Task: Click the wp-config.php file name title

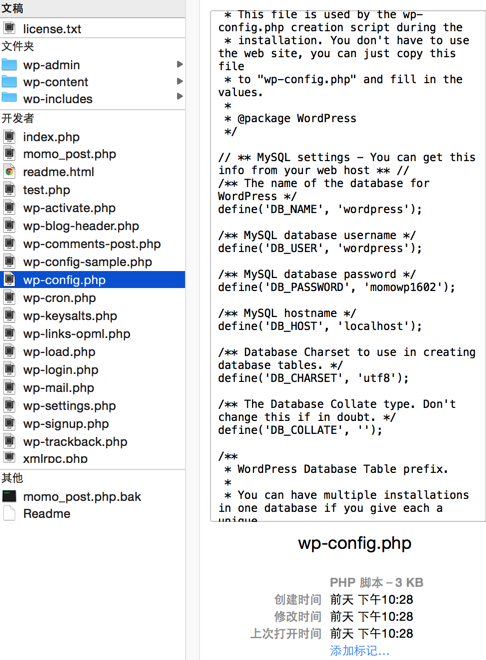Action: pos(354,543)
